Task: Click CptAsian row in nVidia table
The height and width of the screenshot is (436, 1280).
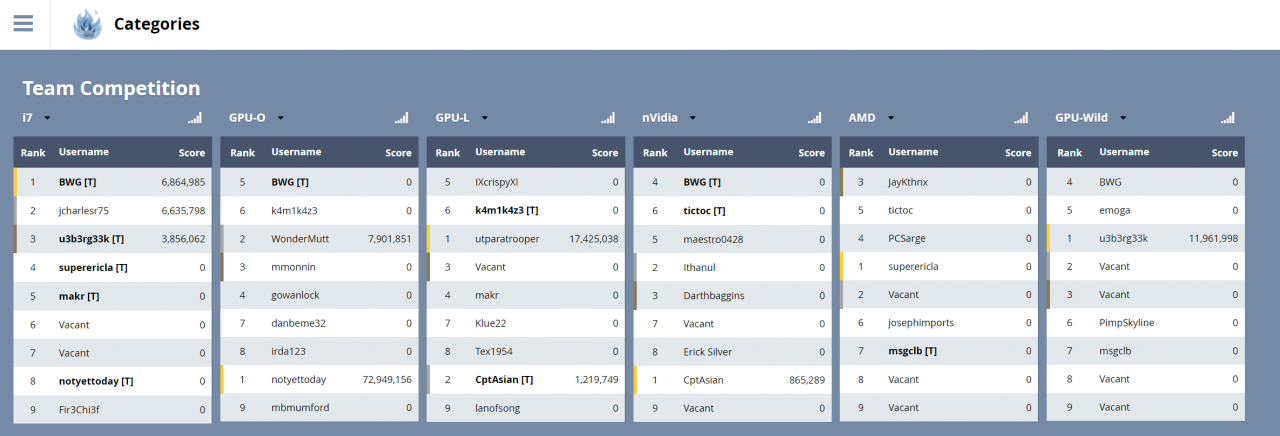Action: pos(705,380)
